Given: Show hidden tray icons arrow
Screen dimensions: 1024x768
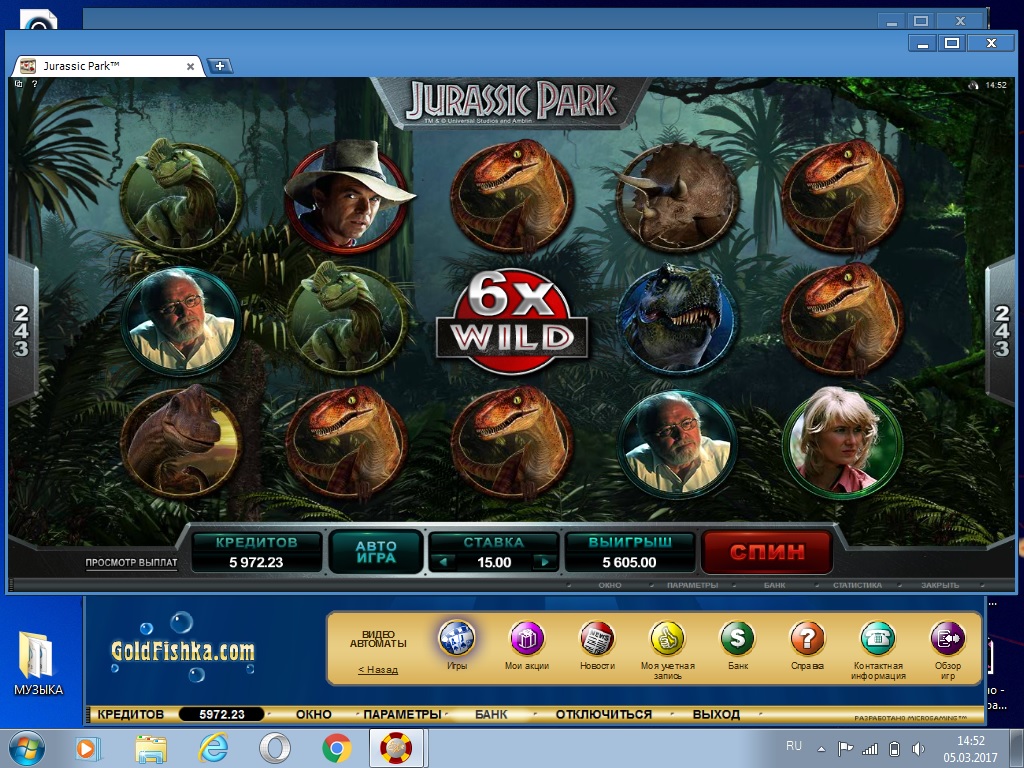Looking at the screenshot, I should click(x=821, y=749).
